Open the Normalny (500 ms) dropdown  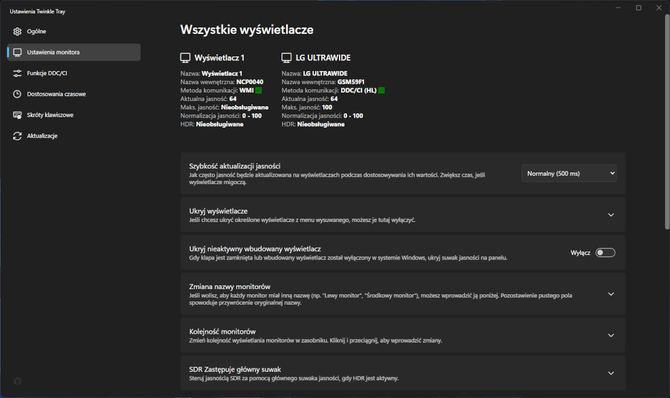point(569,173)
